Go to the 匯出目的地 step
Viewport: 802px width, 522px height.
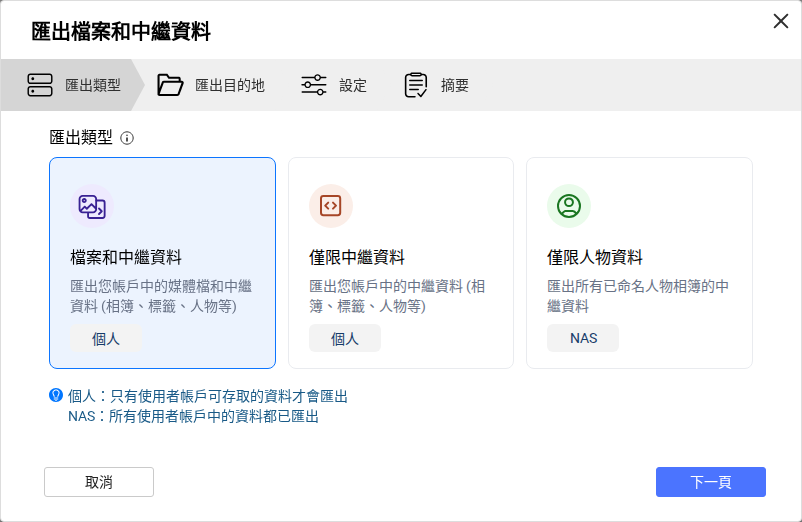coord(211,85)
